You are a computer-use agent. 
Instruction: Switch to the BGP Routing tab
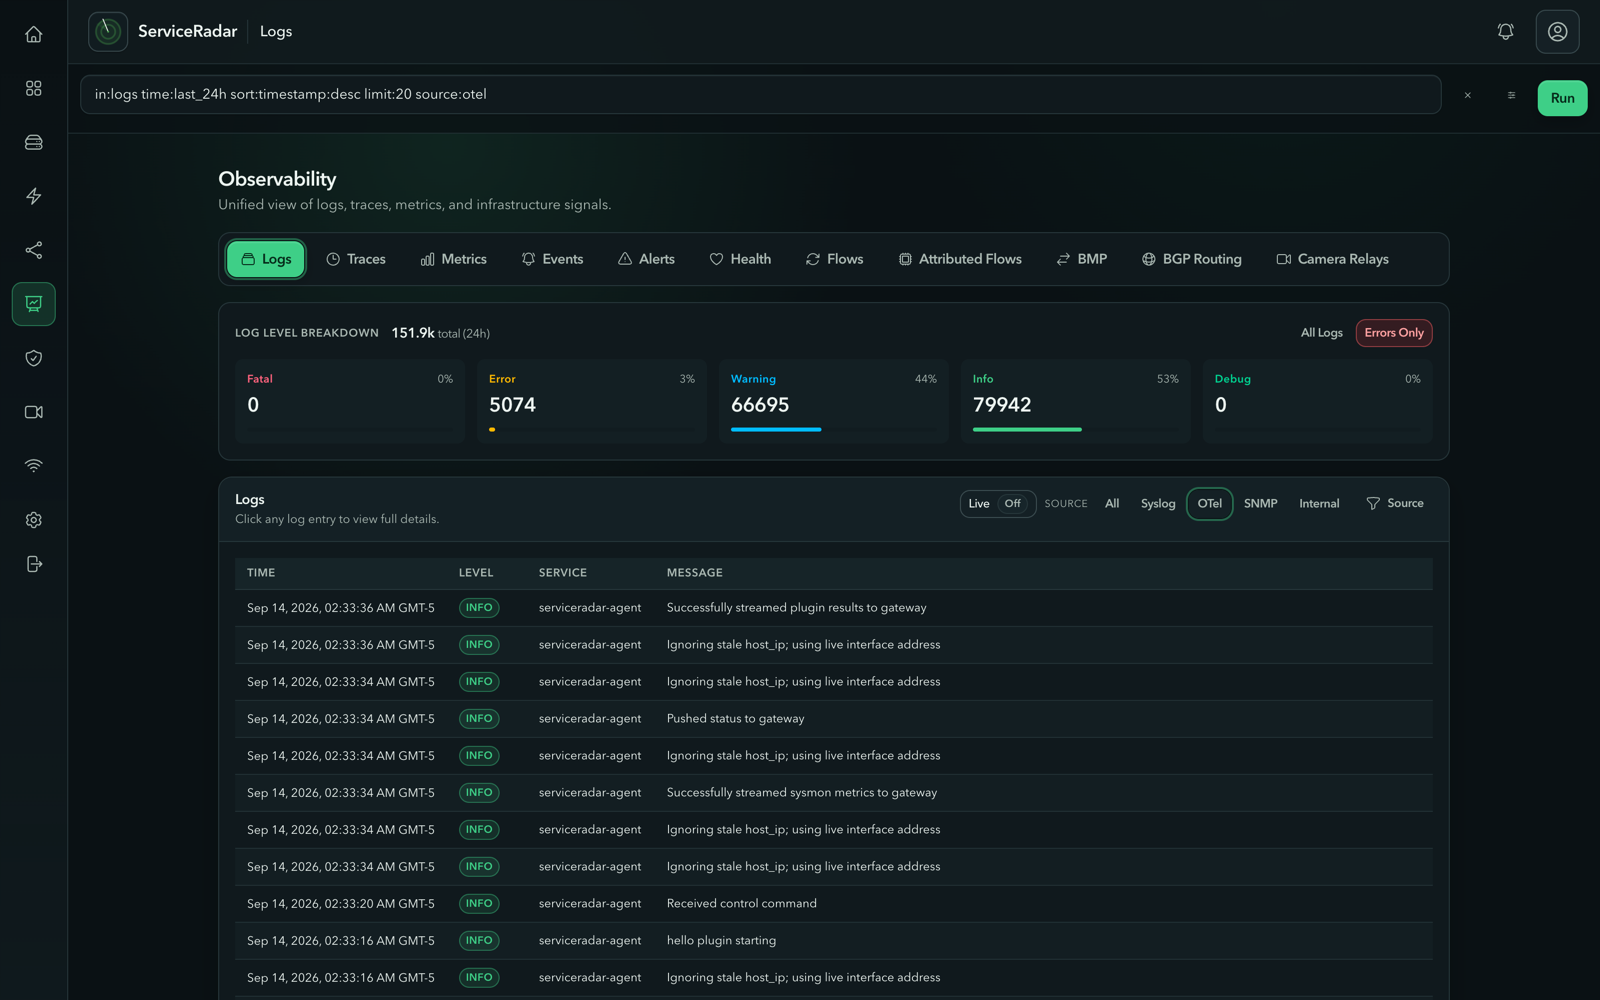click(x=1191, y=259)
